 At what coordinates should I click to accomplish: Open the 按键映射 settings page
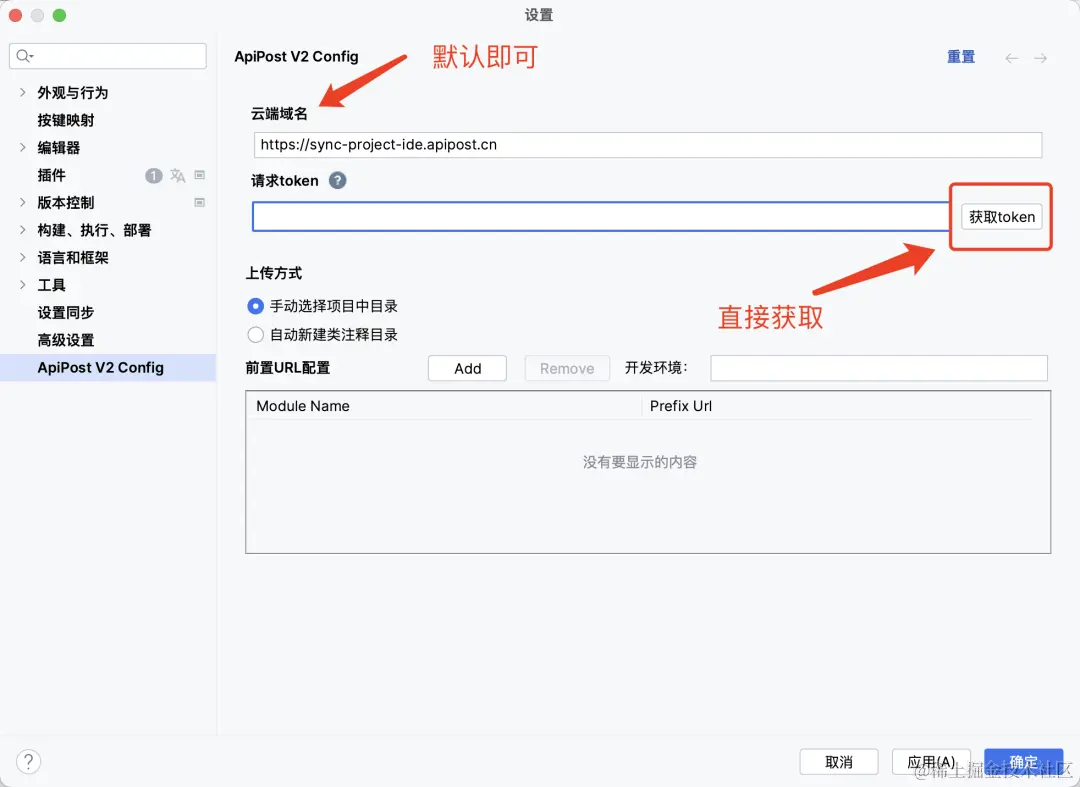click(66, 120)
